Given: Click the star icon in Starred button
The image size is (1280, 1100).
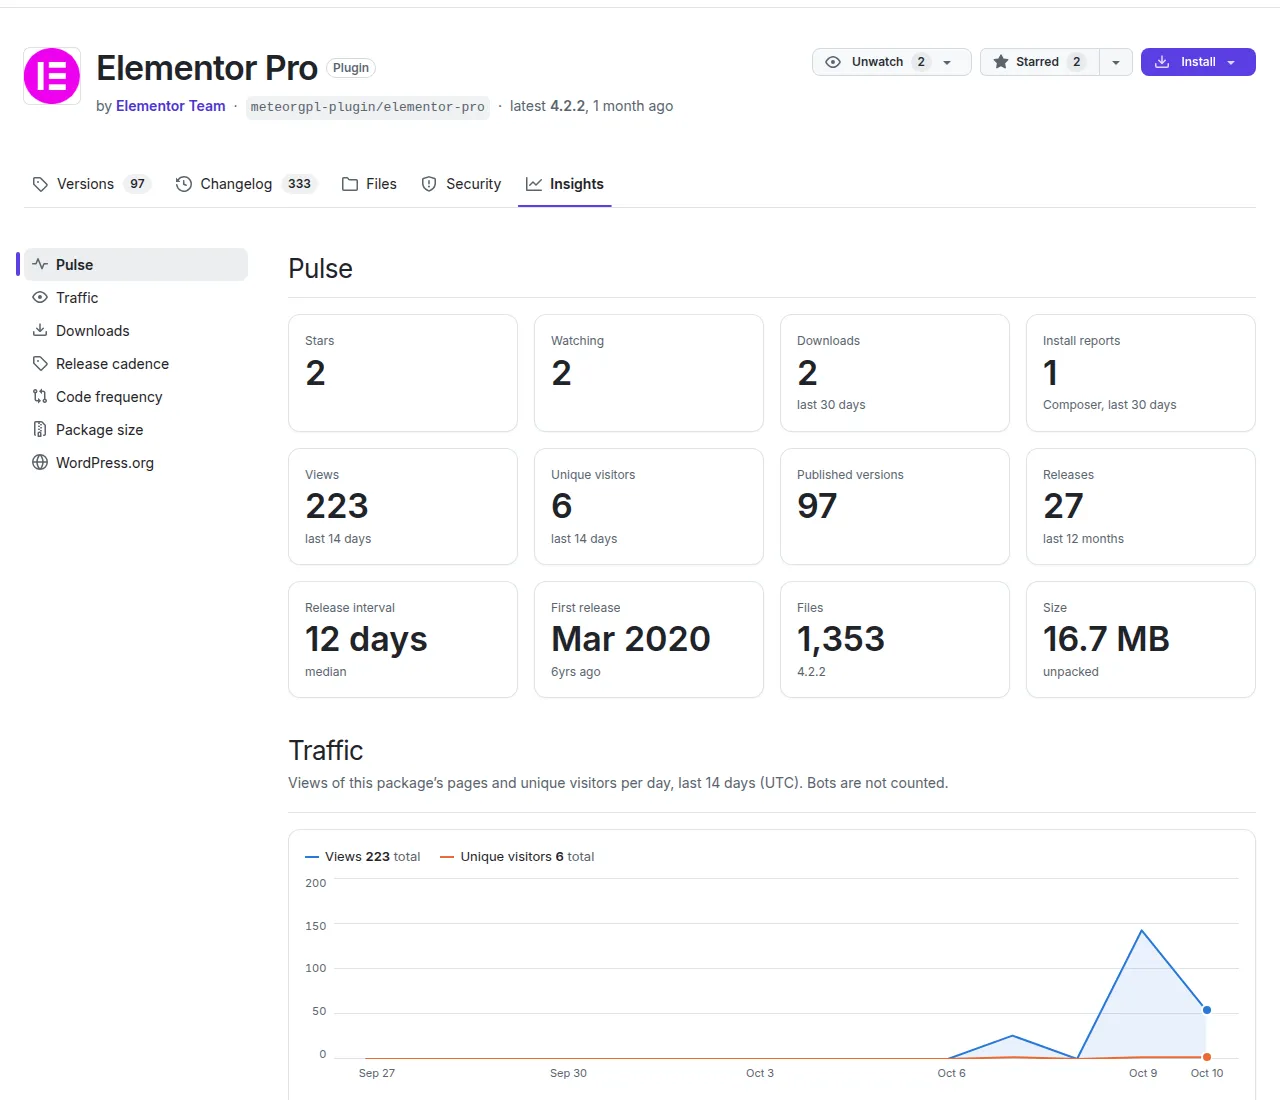Looking at the screenshot, I should [1001, 62].
